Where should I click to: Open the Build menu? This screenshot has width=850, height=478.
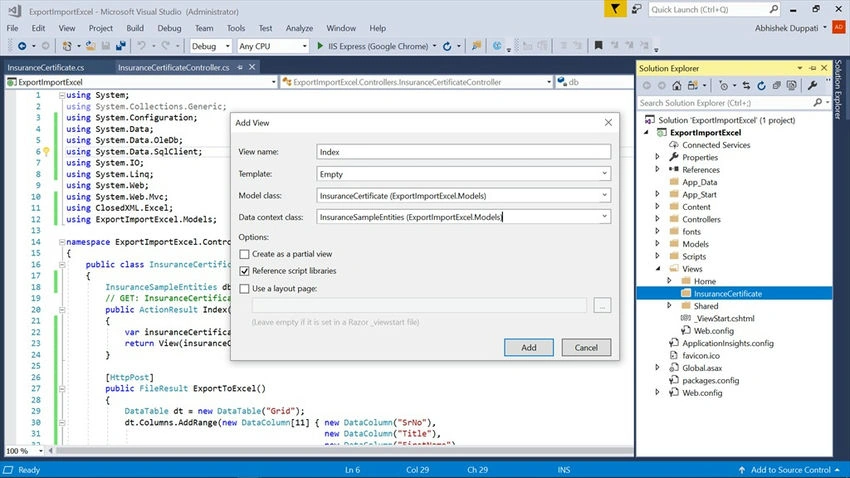[135, 28]
